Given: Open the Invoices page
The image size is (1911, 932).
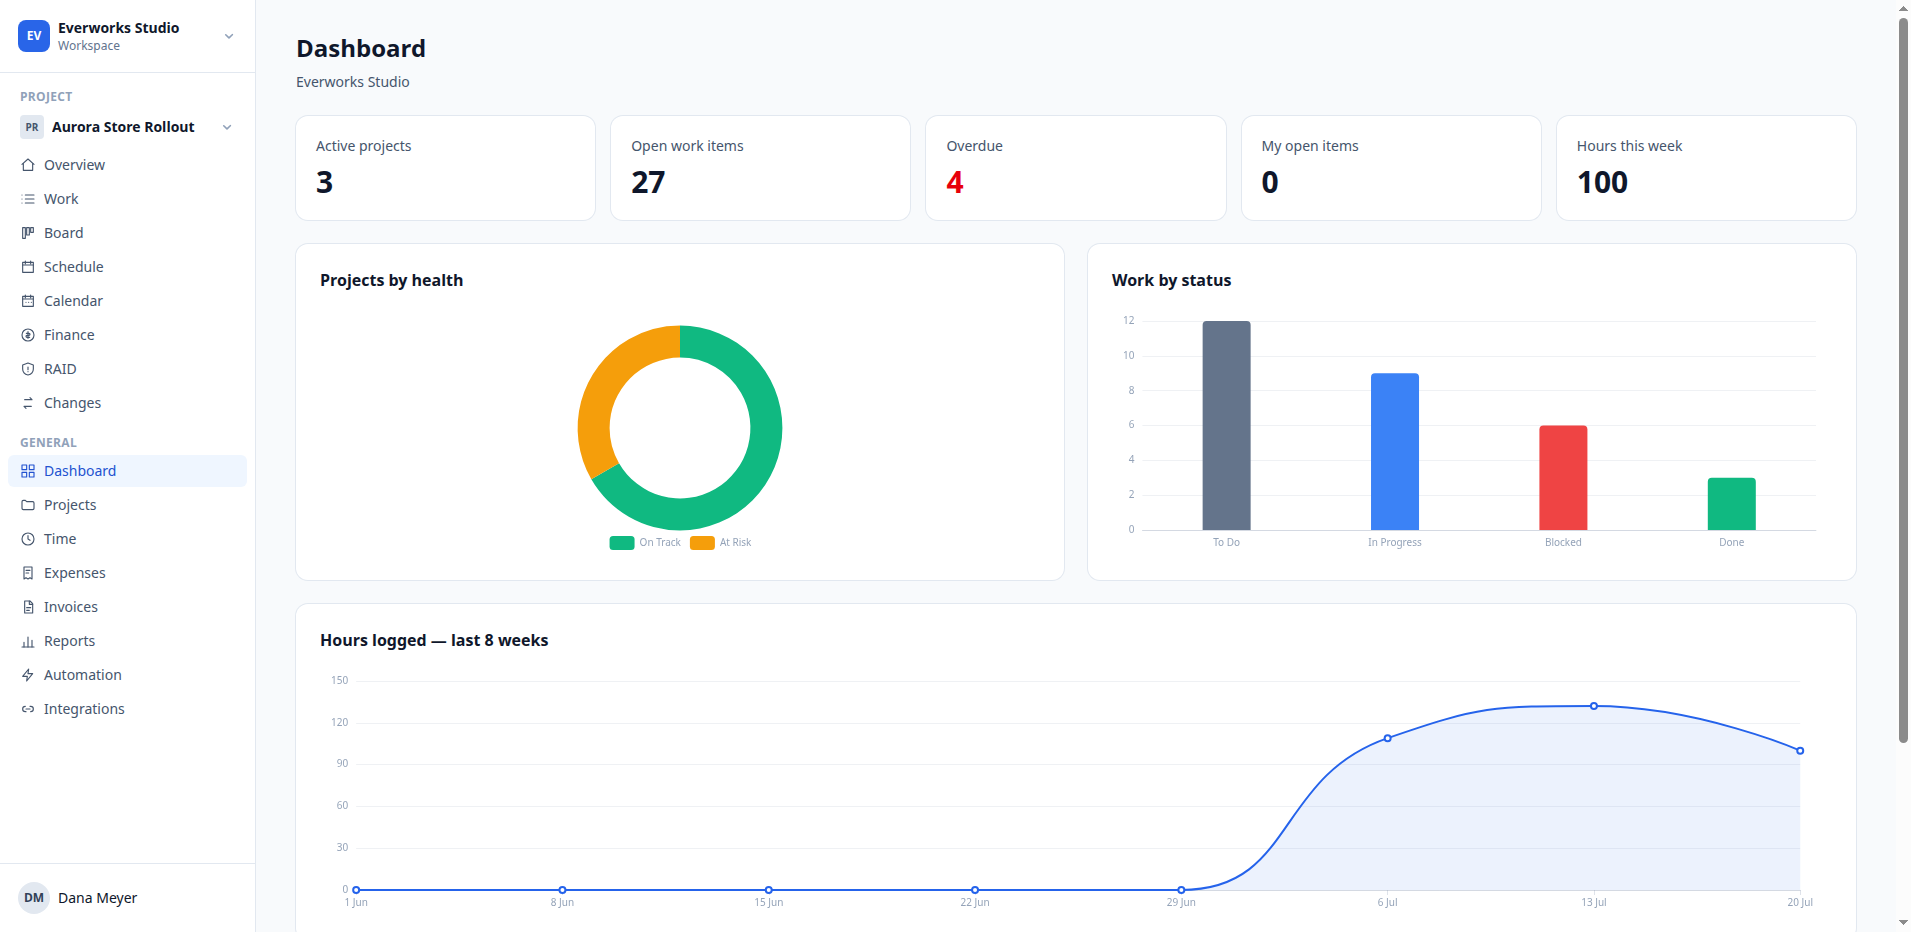Looking at the screenshot, I should point(127,607).
